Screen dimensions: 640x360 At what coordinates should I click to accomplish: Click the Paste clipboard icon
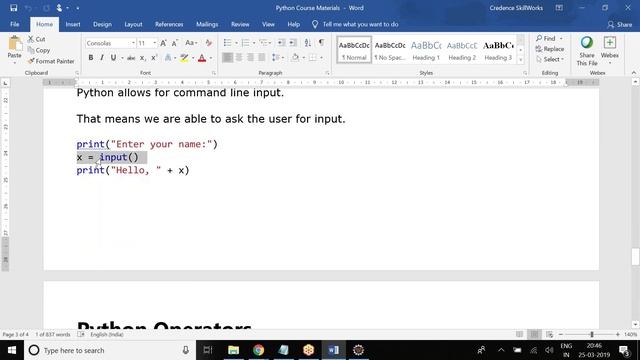coord(15,44)
